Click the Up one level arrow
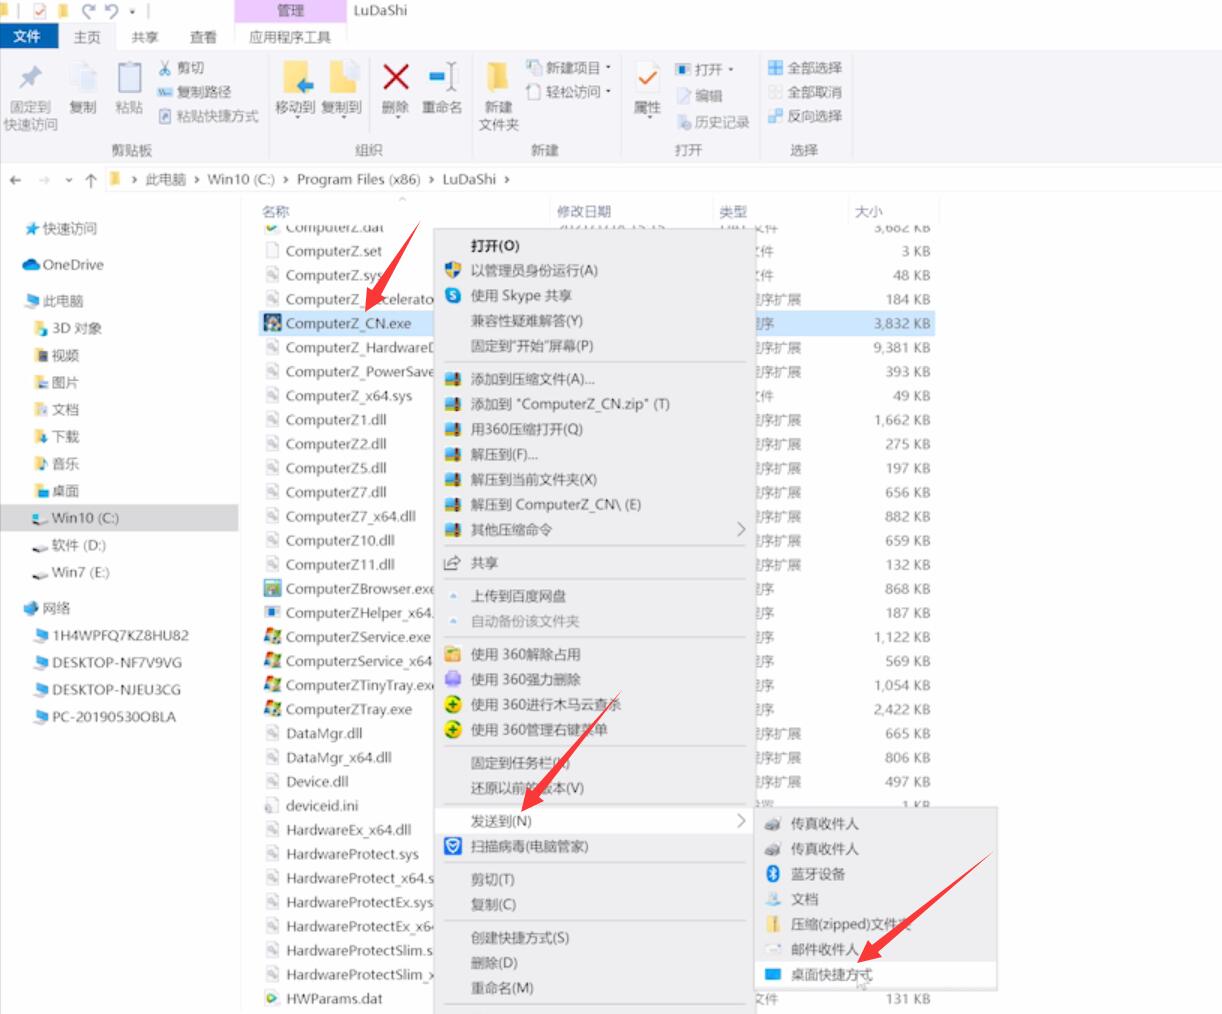Image resolution: width=1222 pixels, height=1014 pixels. point(91,180)
